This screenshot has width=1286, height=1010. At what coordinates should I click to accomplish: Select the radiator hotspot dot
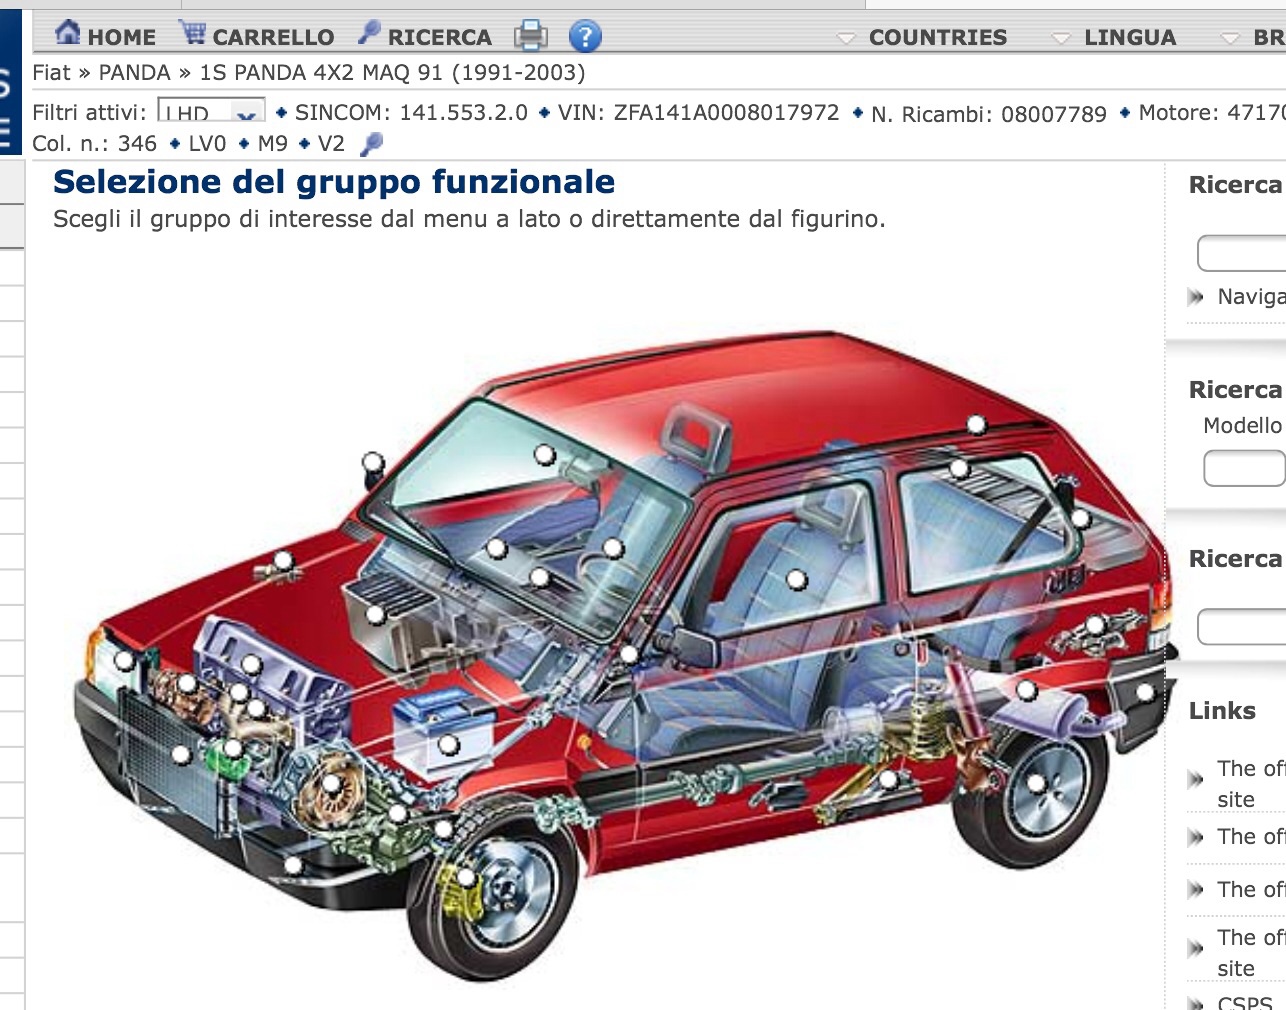181,755
